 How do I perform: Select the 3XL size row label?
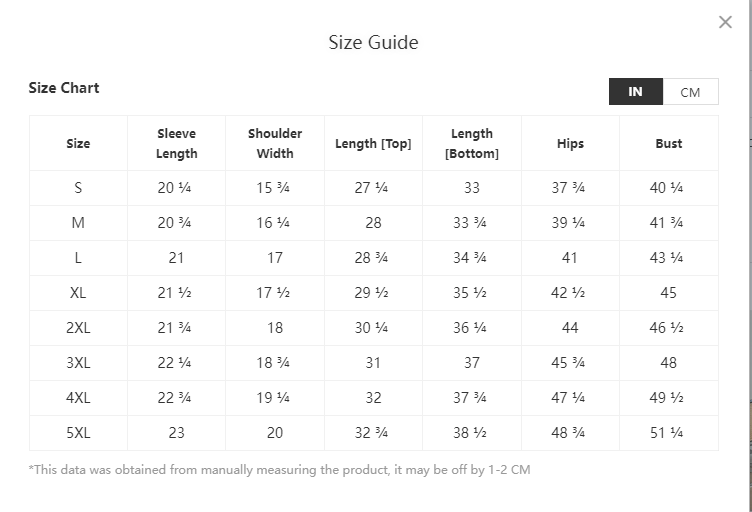[78, 363]
